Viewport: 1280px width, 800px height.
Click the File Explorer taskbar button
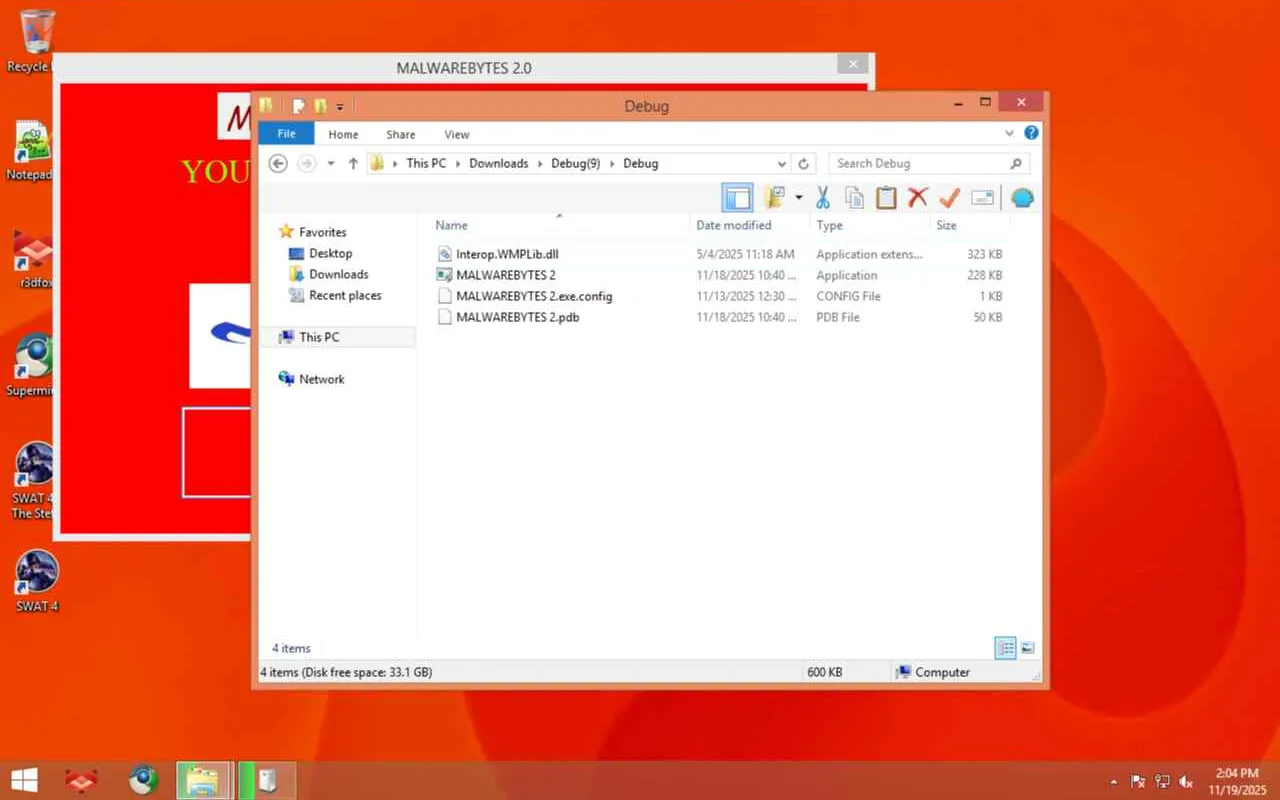tap(204, 780)
